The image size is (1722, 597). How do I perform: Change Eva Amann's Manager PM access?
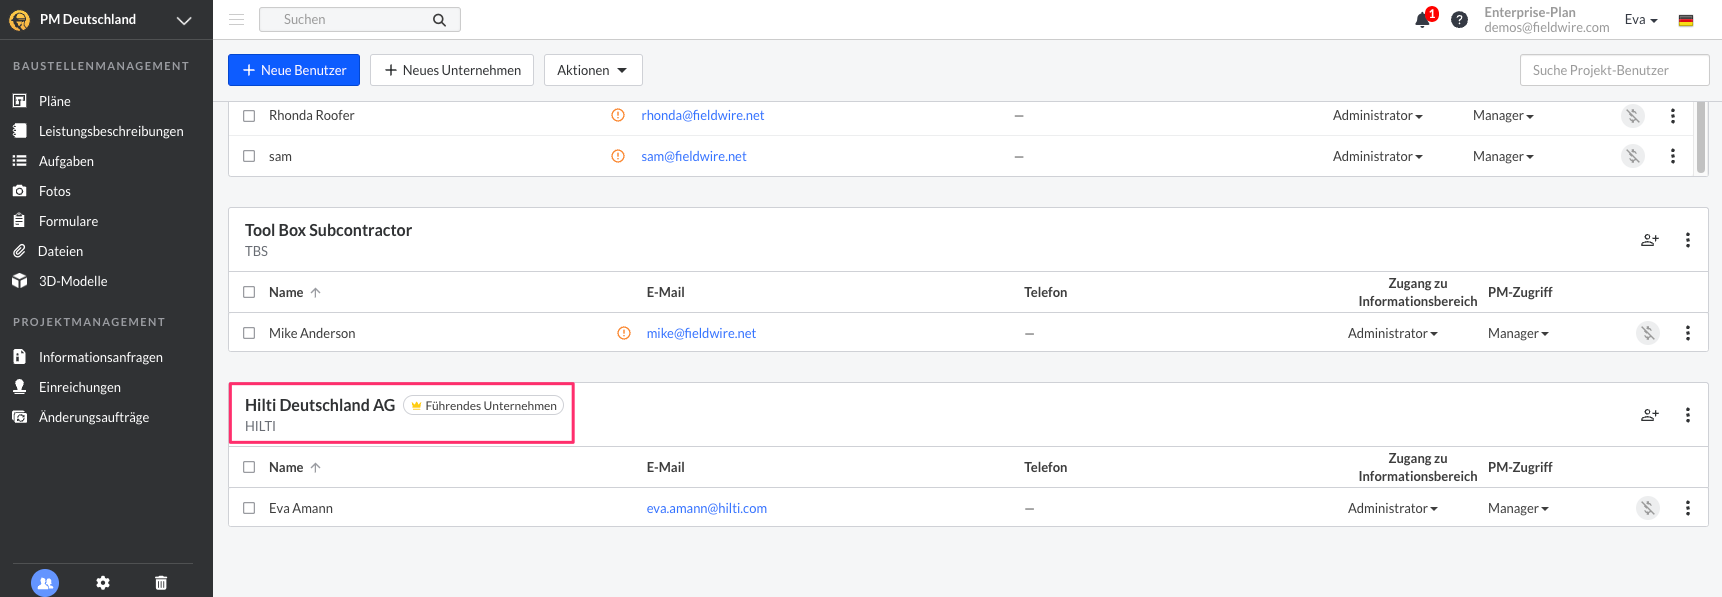(1518, 508)
